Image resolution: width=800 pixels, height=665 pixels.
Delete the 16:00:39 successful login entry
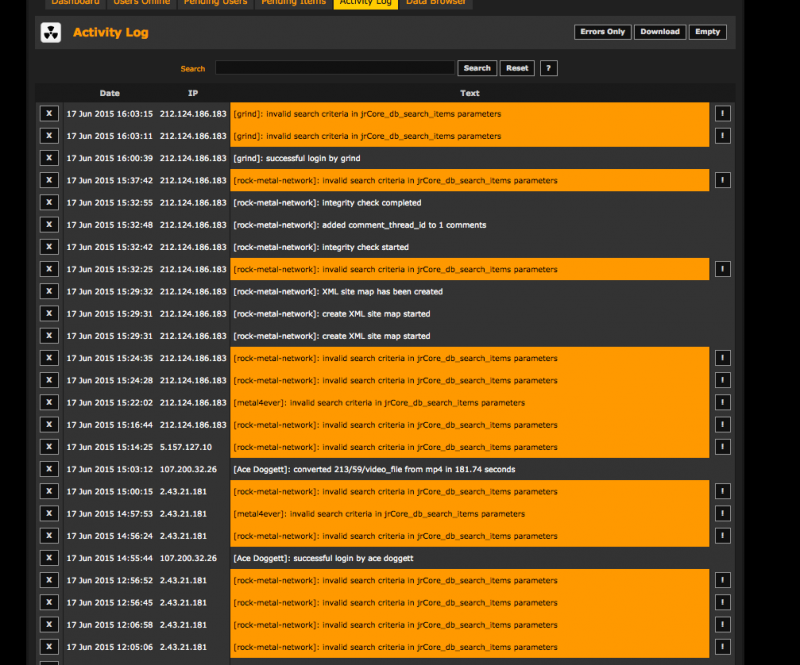(x=49, y=158)
